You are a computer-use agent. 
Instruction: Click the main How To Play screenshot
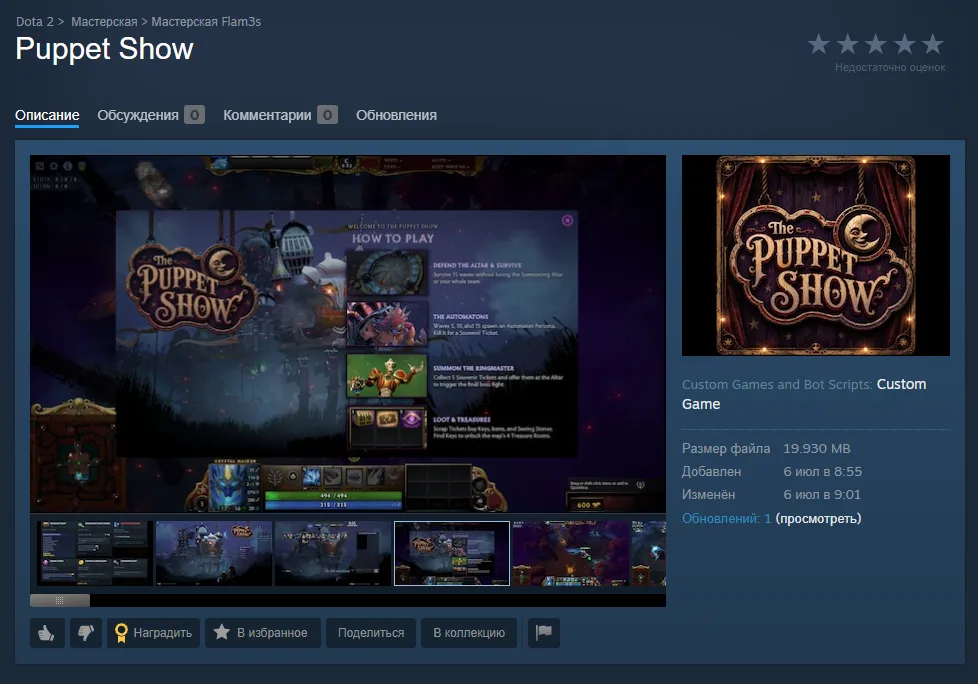pos(348,334)
